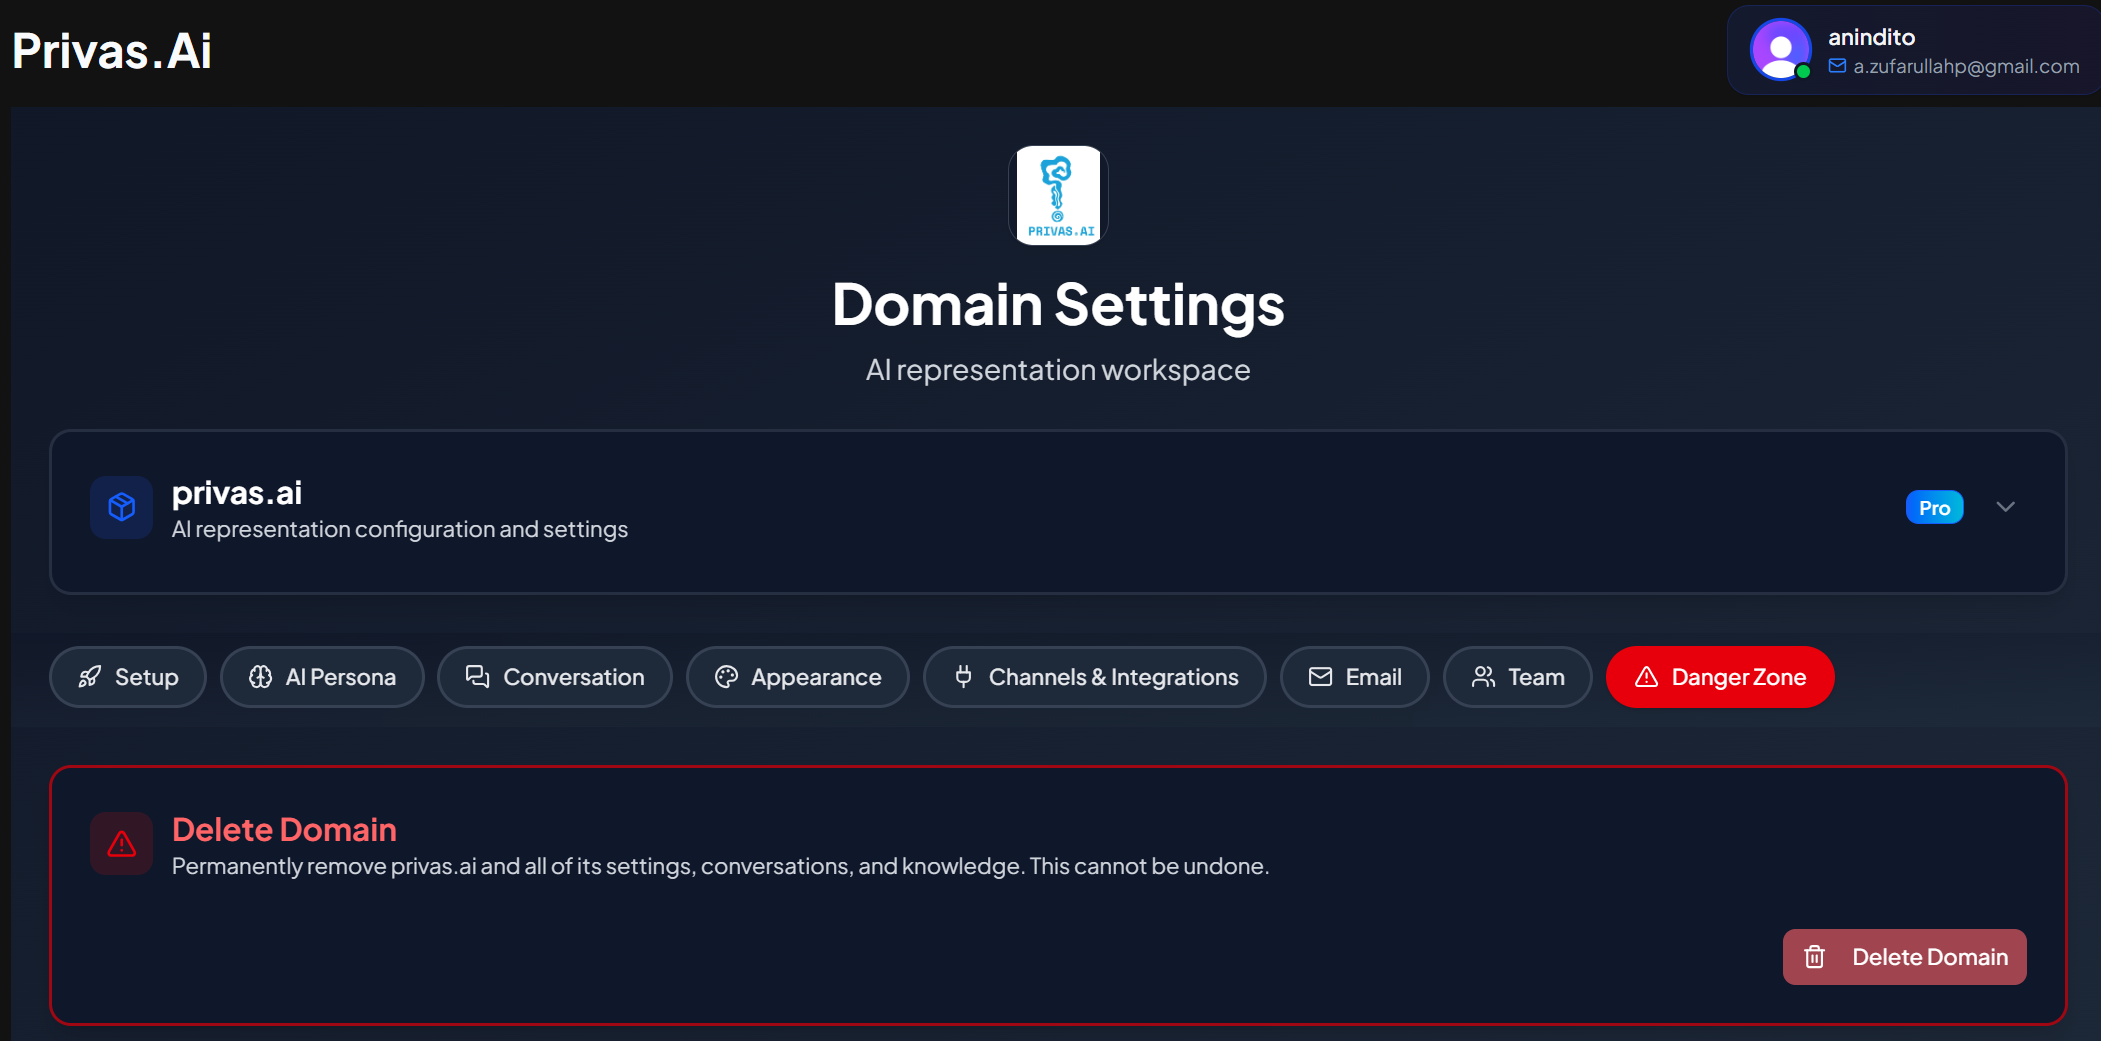Viewport: 2101px width, 1041px height.
Task: Click 'AI representation configuration and settings' text
Action: click(399, 529)
